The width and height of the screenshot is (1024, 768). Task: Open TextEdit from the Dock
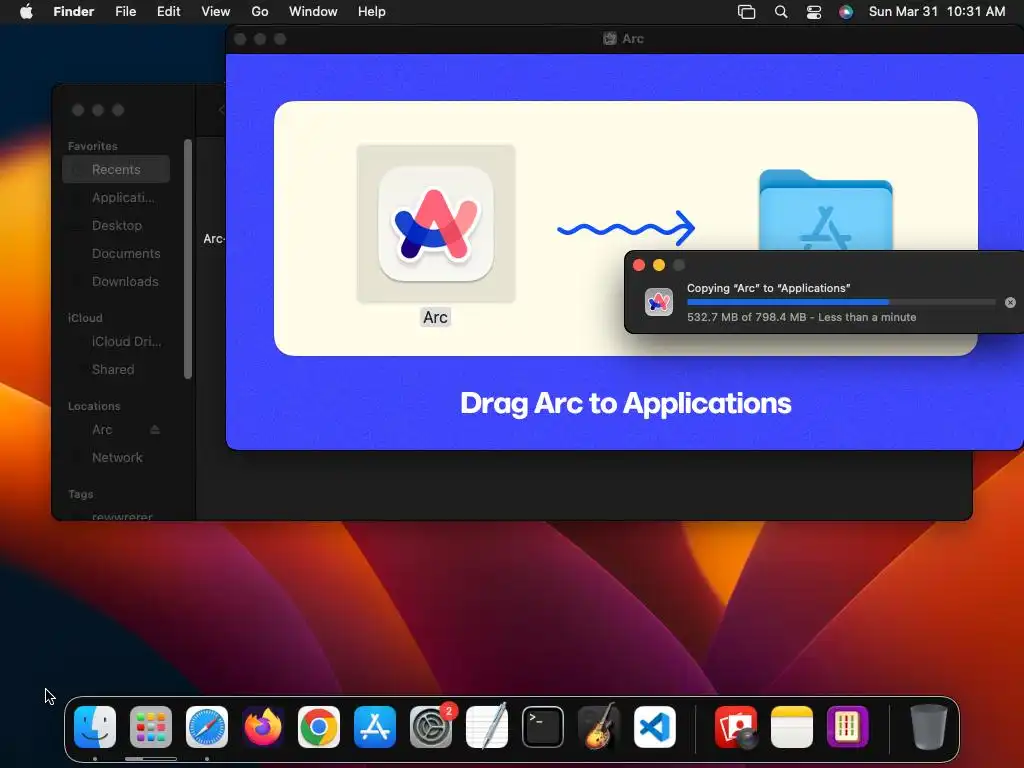[487, 726]
